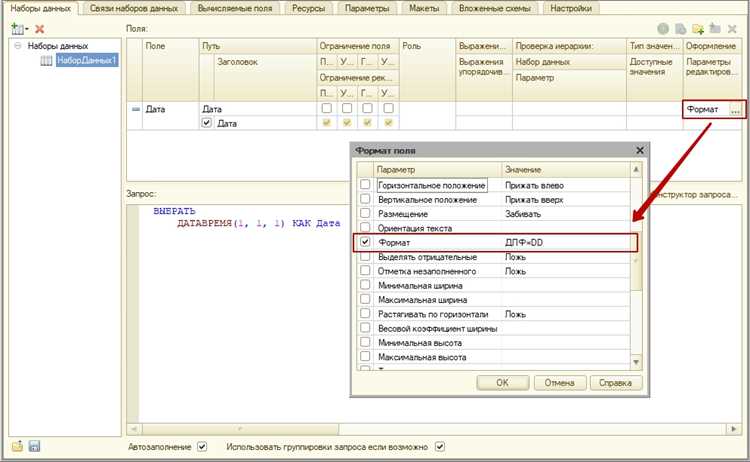The image size is (750, 462).
Task: Switch to Вложенные схемы tab
Action: tap(495, 8)
